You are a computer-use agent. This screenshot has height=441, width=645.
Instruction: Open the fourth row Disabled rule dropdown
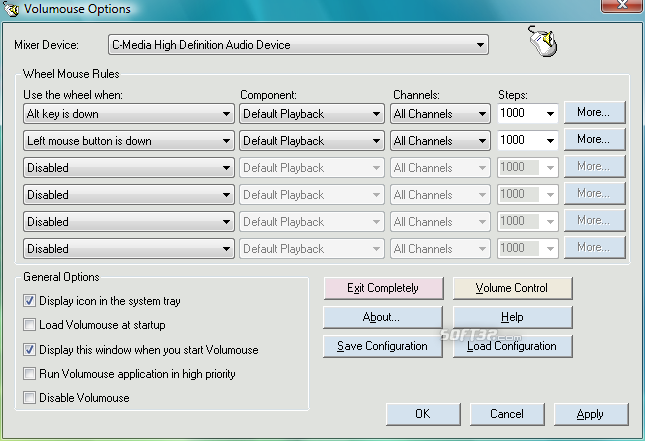[x=129, y=195]
